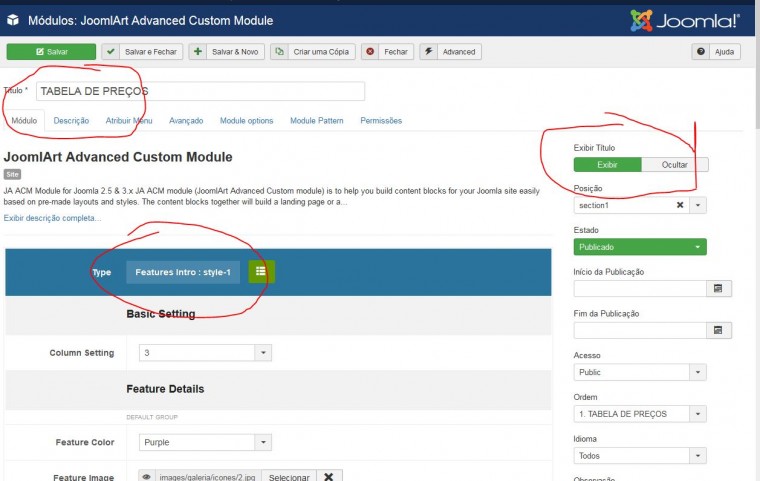
Task: Edit the Título field TABELA DE PREÇOS
Action: 200,91
